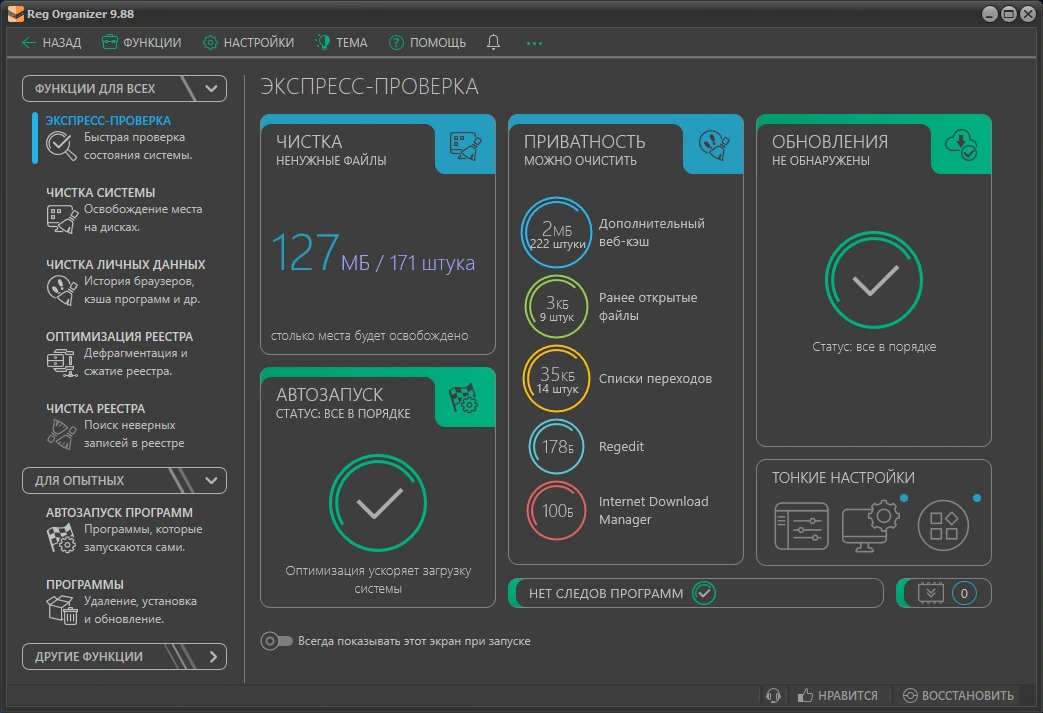Click the cloud download icon on Обновления card
This screenshot has width=1043, height=713.
click(x=961, y=145)
